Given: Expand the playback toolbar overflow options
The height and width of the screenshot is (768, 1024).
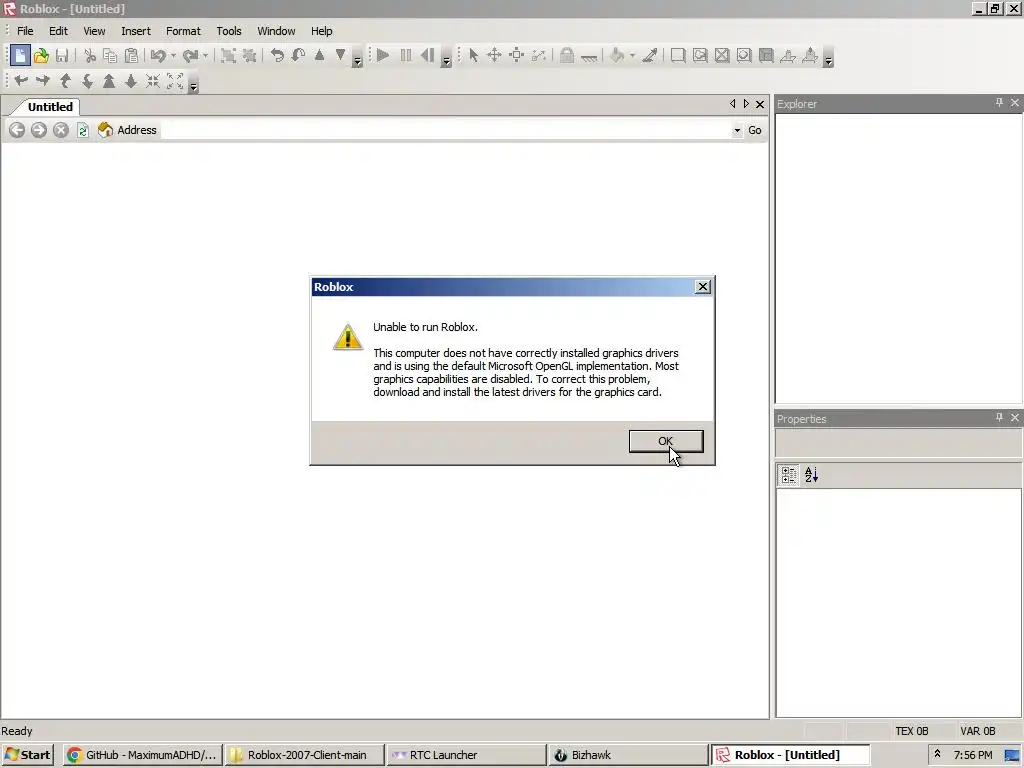Looking at the screenshot, I should click(446, 57).
